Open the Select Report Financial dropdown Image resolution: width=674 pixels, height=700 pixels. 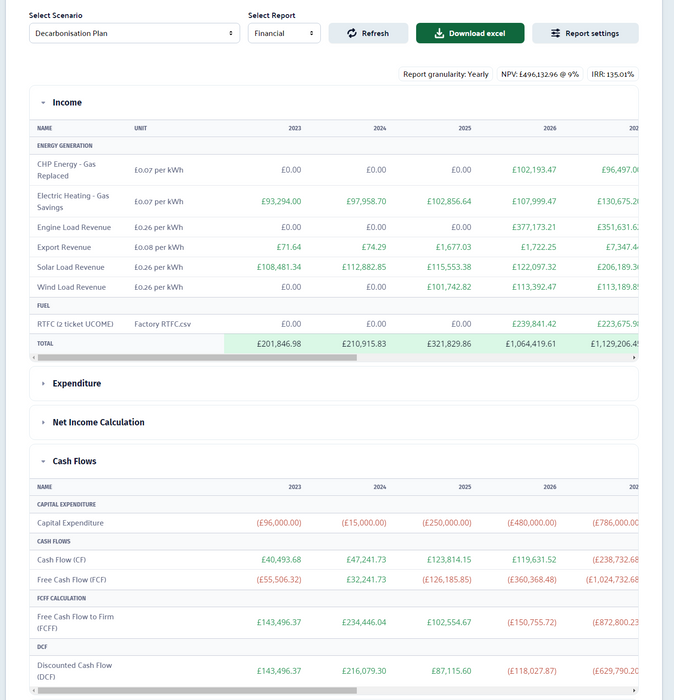point(284,33)
